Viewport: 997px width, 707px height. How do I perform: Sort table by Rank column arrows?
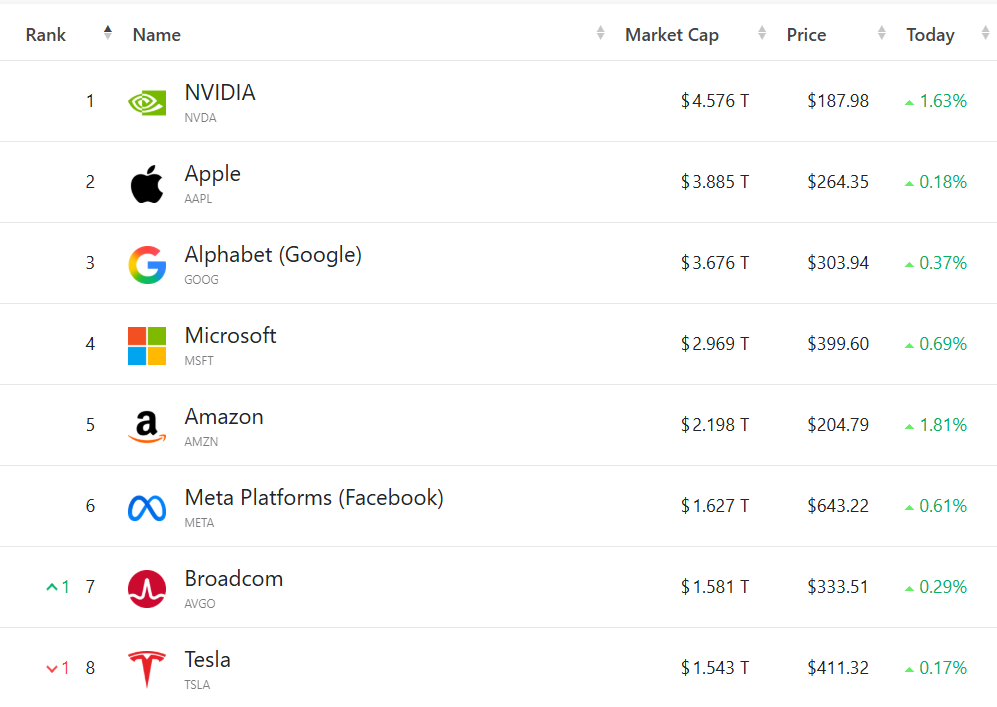point(108,34)
